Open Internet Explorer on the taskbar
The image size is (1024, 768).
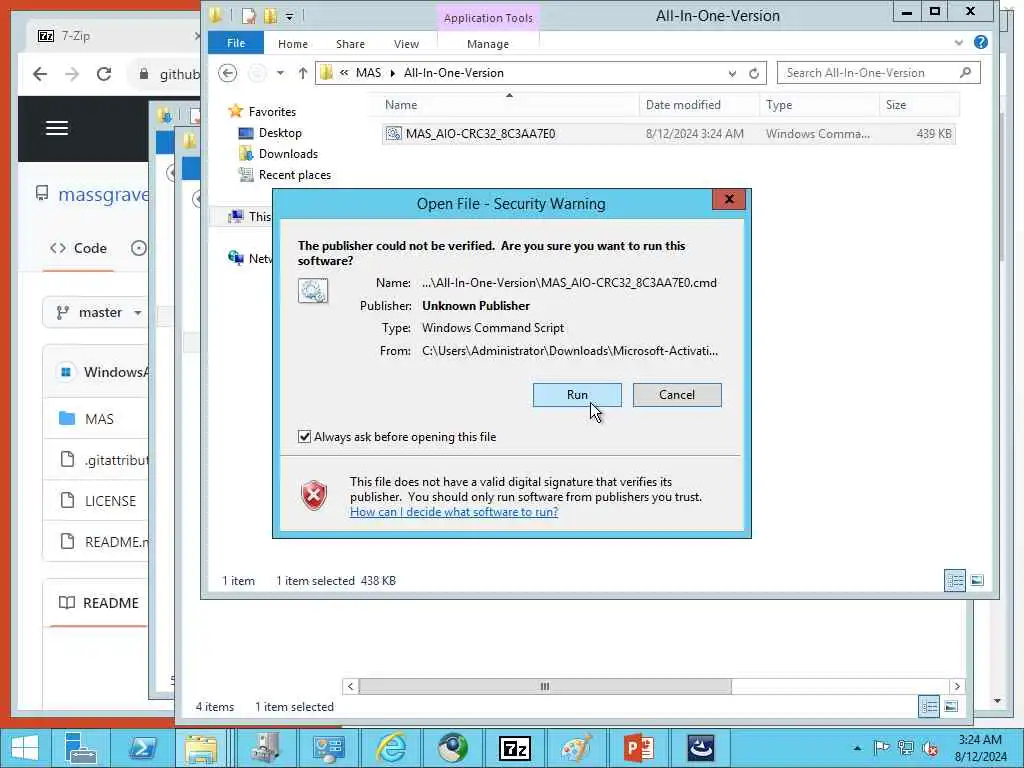391,748
